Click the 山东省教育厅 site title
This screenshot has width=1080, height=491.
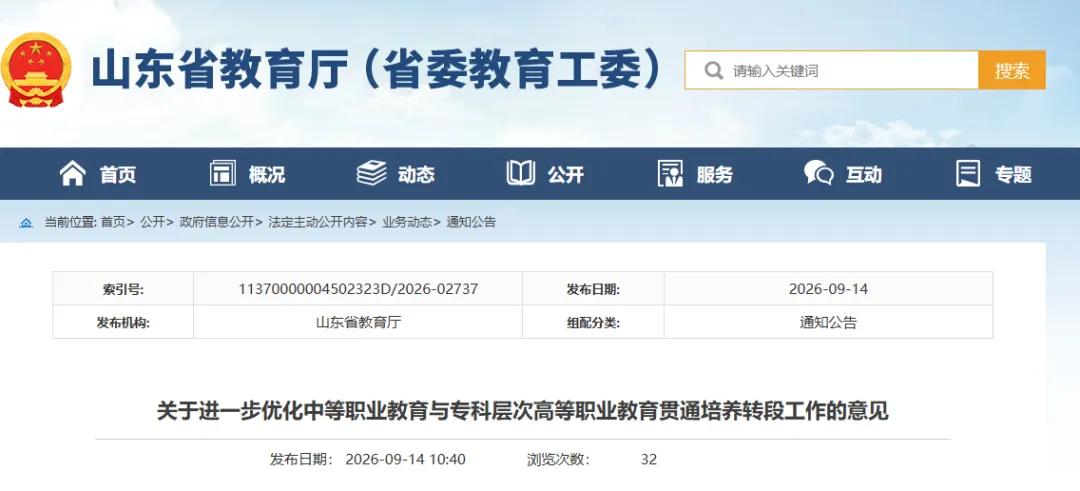click(376, 70)
